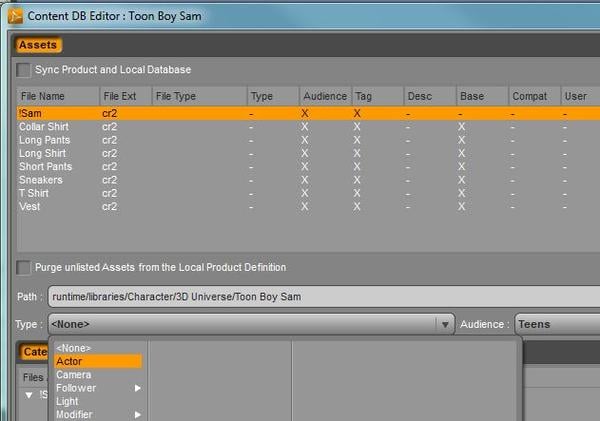This screenshot has width=600, height=421.
Task: Sort by File Name column header
Action: (58, 96)
